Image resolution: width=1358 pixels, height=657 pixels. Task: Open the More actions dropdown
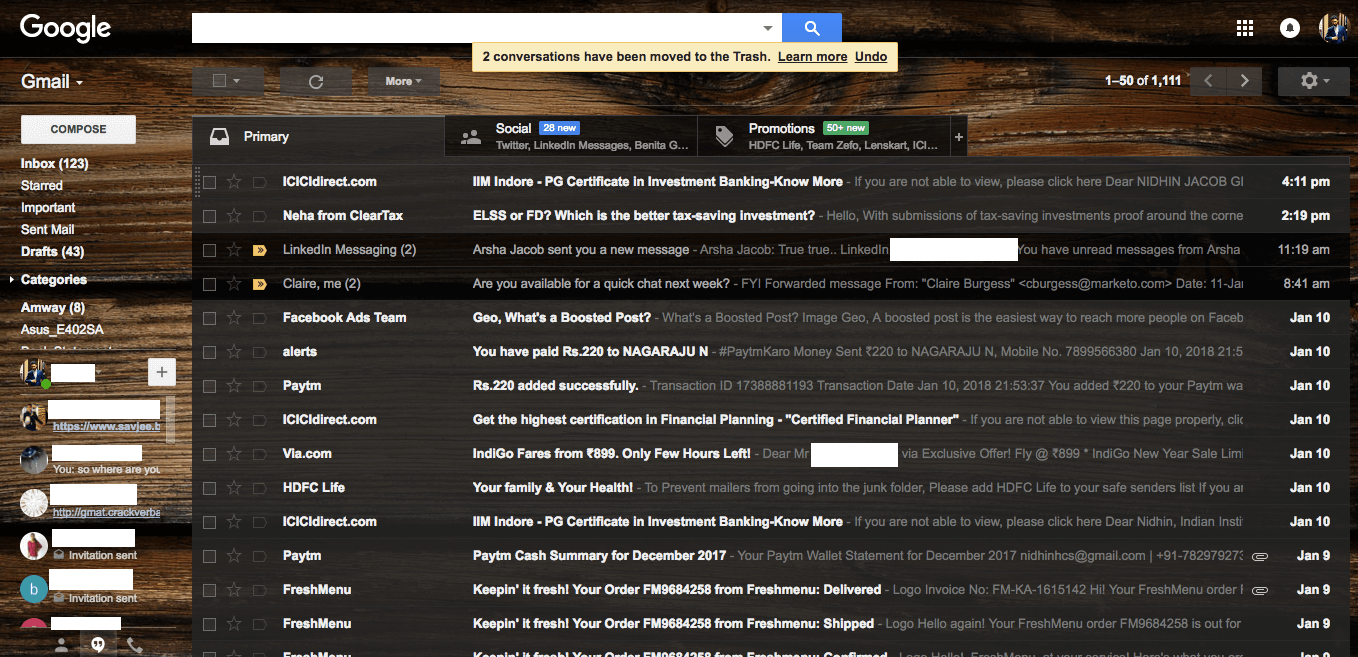tap(404, 81)
